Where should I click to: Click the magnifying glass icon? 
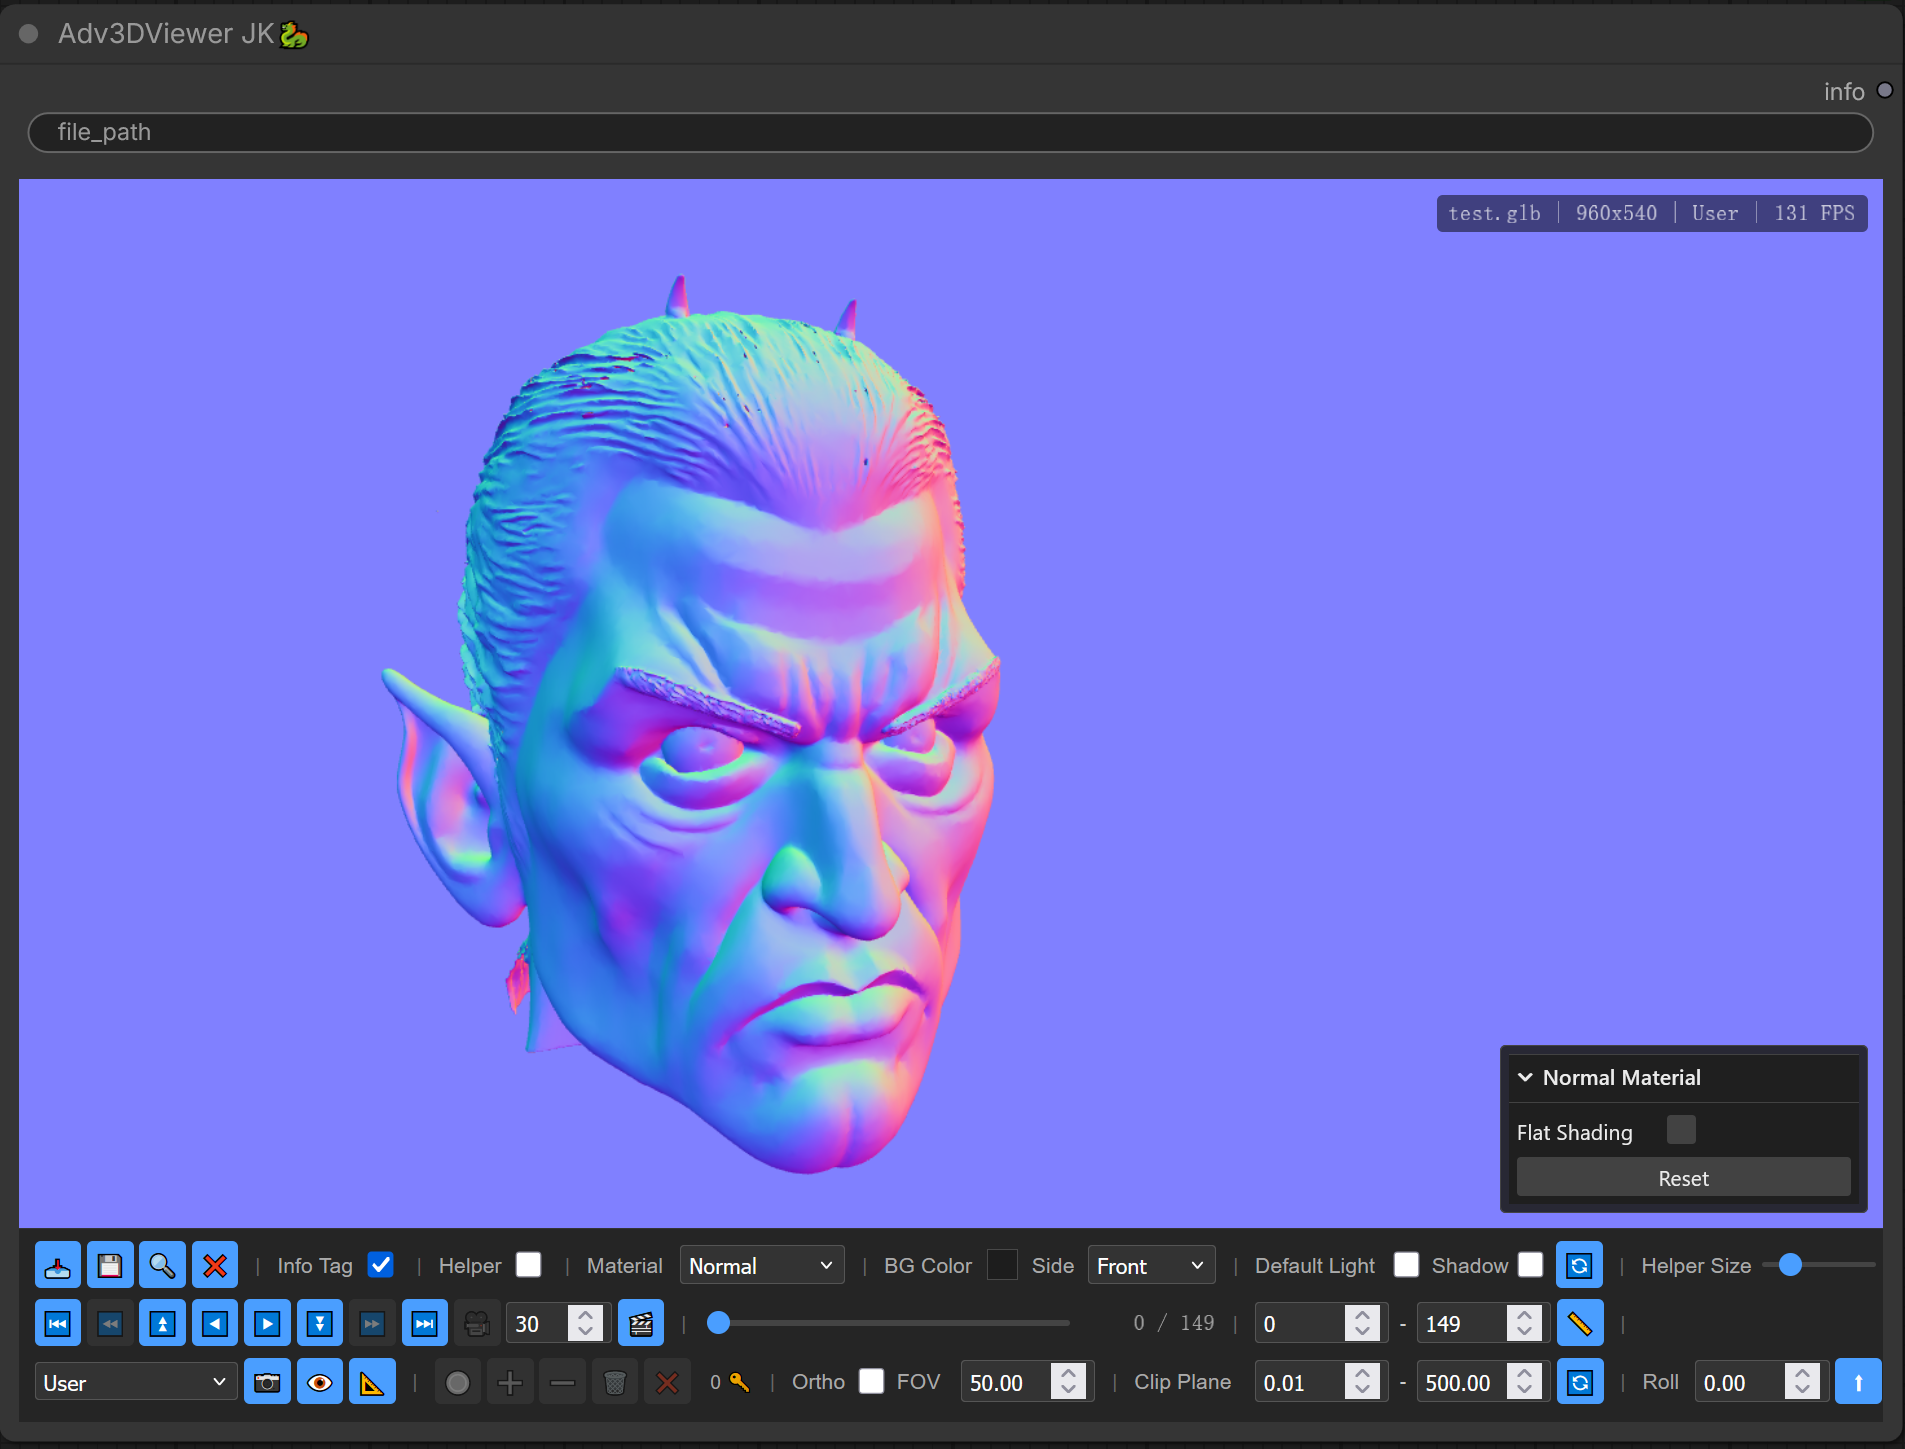tap(162, 1266)
